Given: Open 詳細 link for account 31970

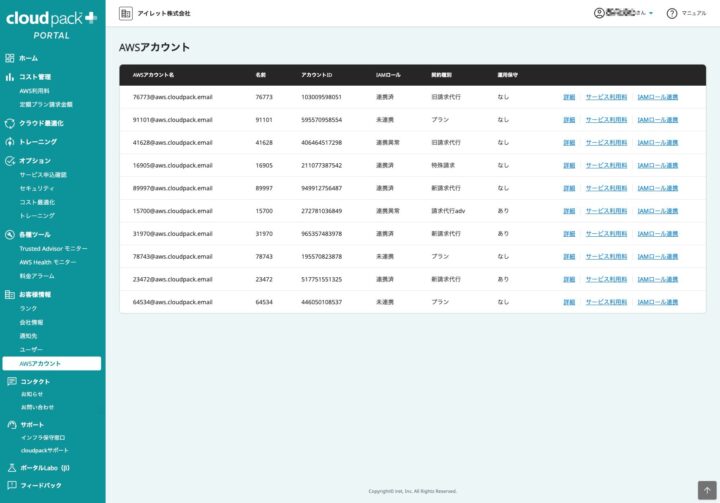Looking at the screenshot, I should click(x=569, y=234).
